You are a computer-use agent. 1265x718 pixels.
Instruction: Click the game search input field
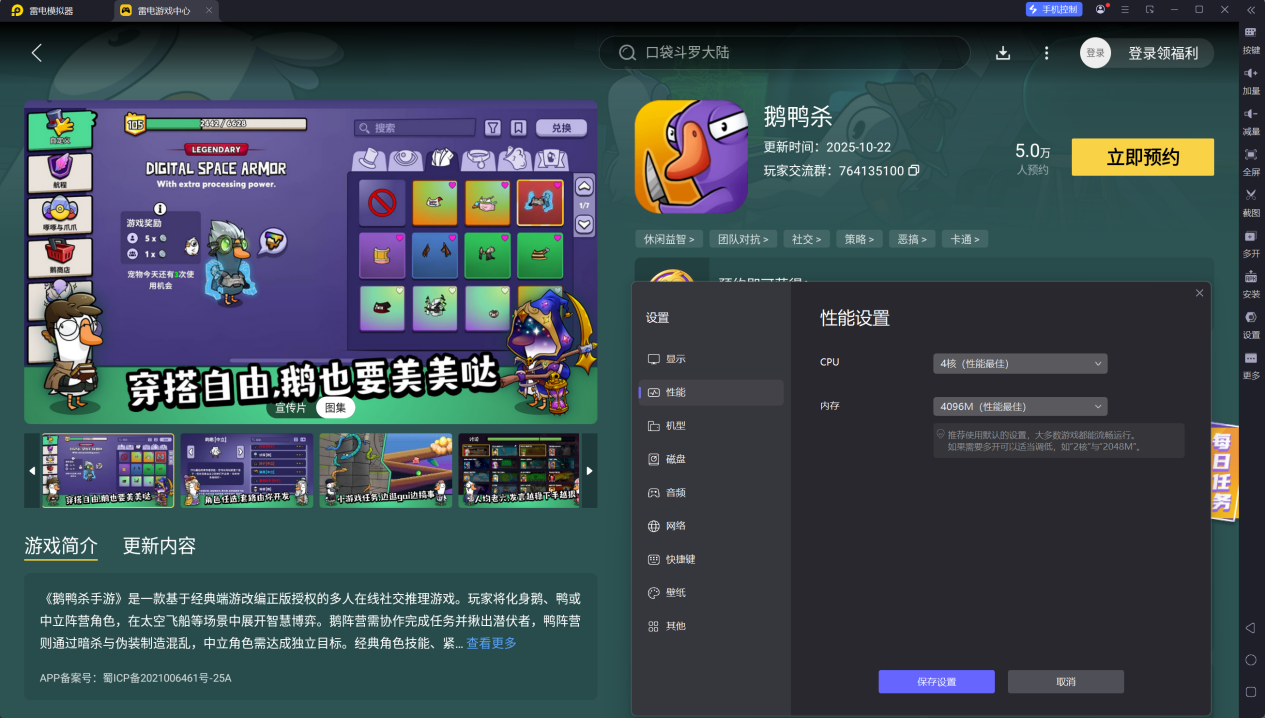(x=784, y=52)
